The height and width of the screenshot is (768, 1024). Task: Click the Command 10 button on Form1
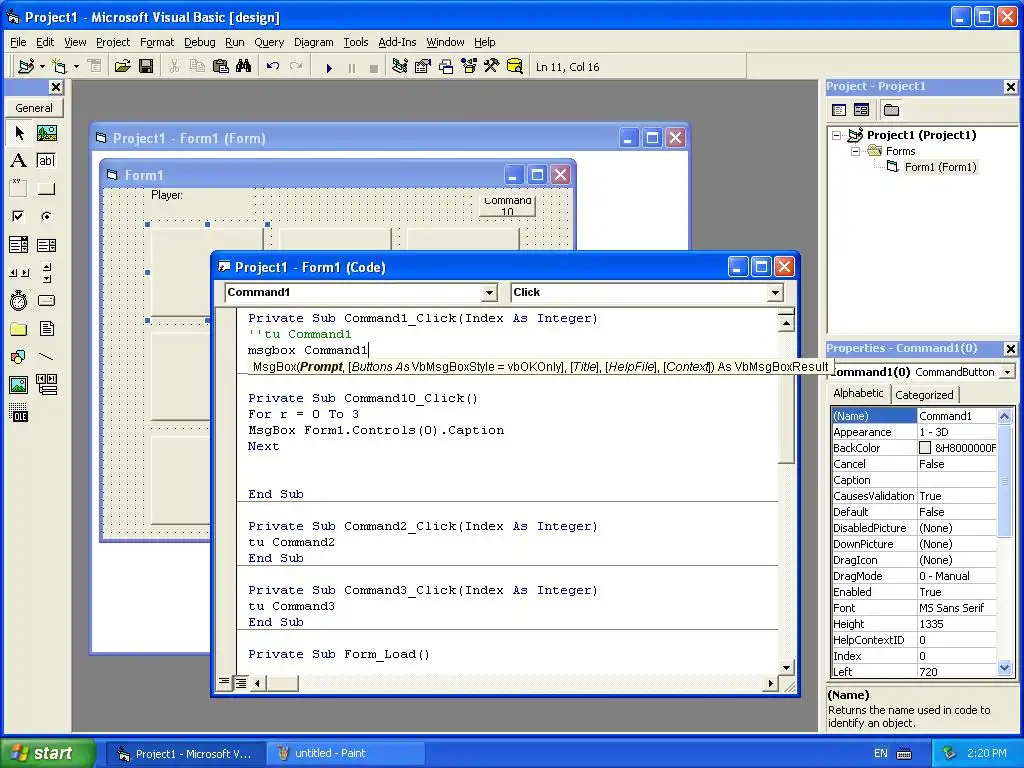click(507, 205)
